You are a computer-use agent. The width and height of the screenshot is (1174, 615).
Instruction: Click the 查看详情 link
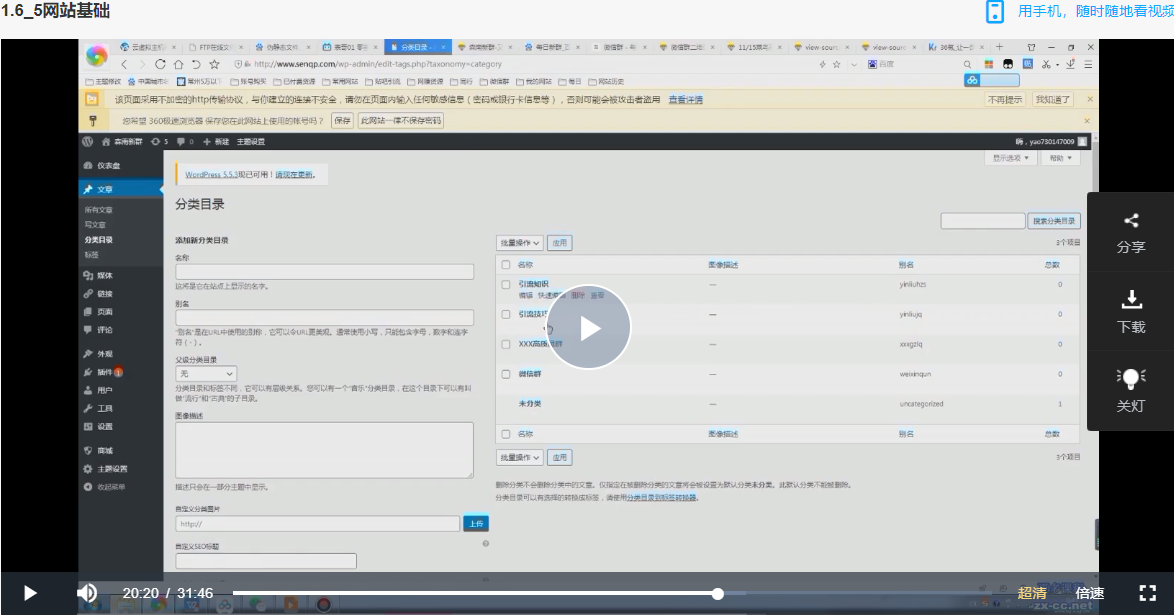[x=685, y=100]
